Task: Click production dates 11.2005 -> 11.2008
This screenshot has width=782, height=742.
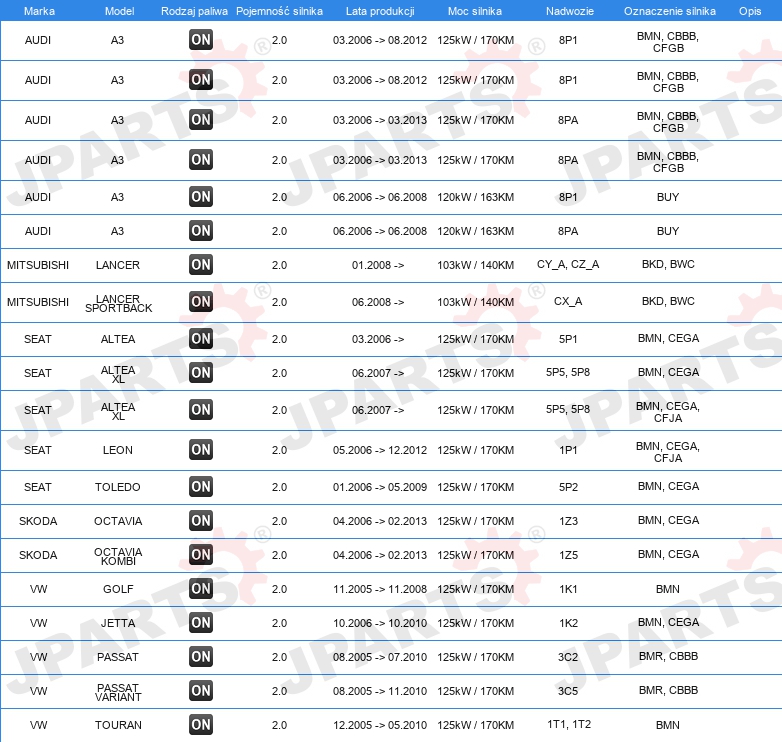Action: (x=380, y=589)
